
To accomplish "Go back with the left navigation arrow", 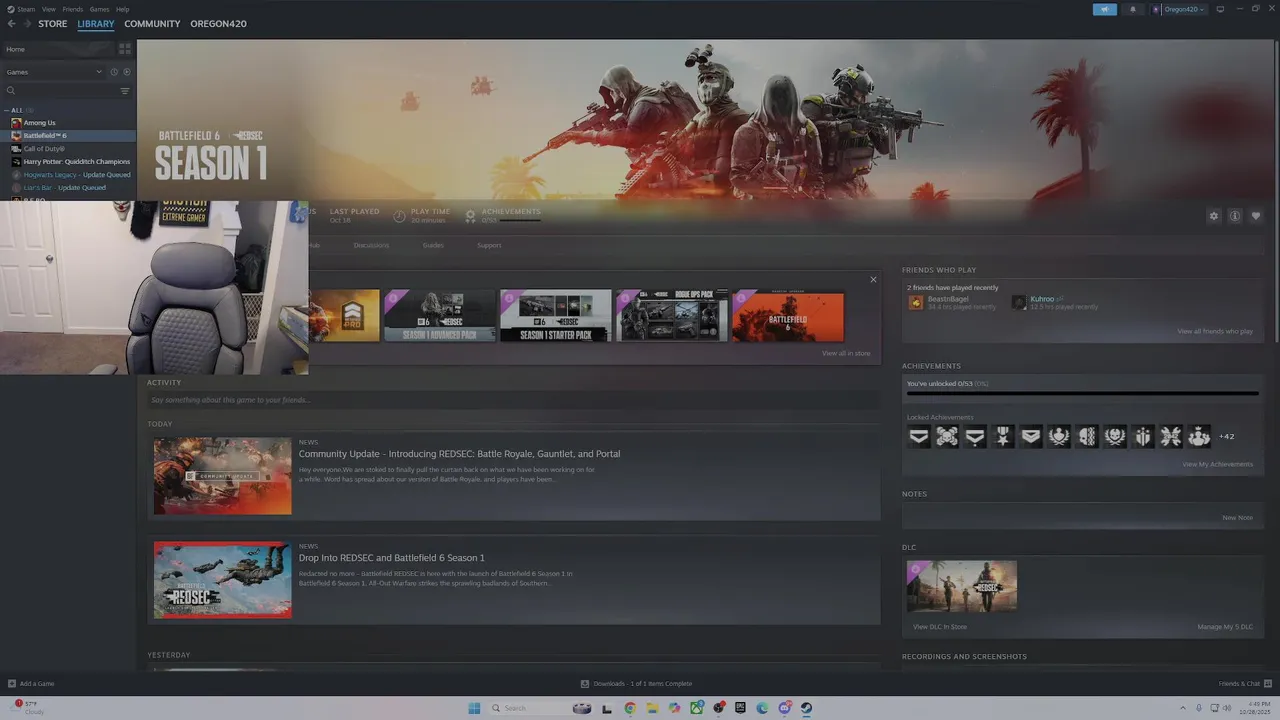I will point(11,24).
